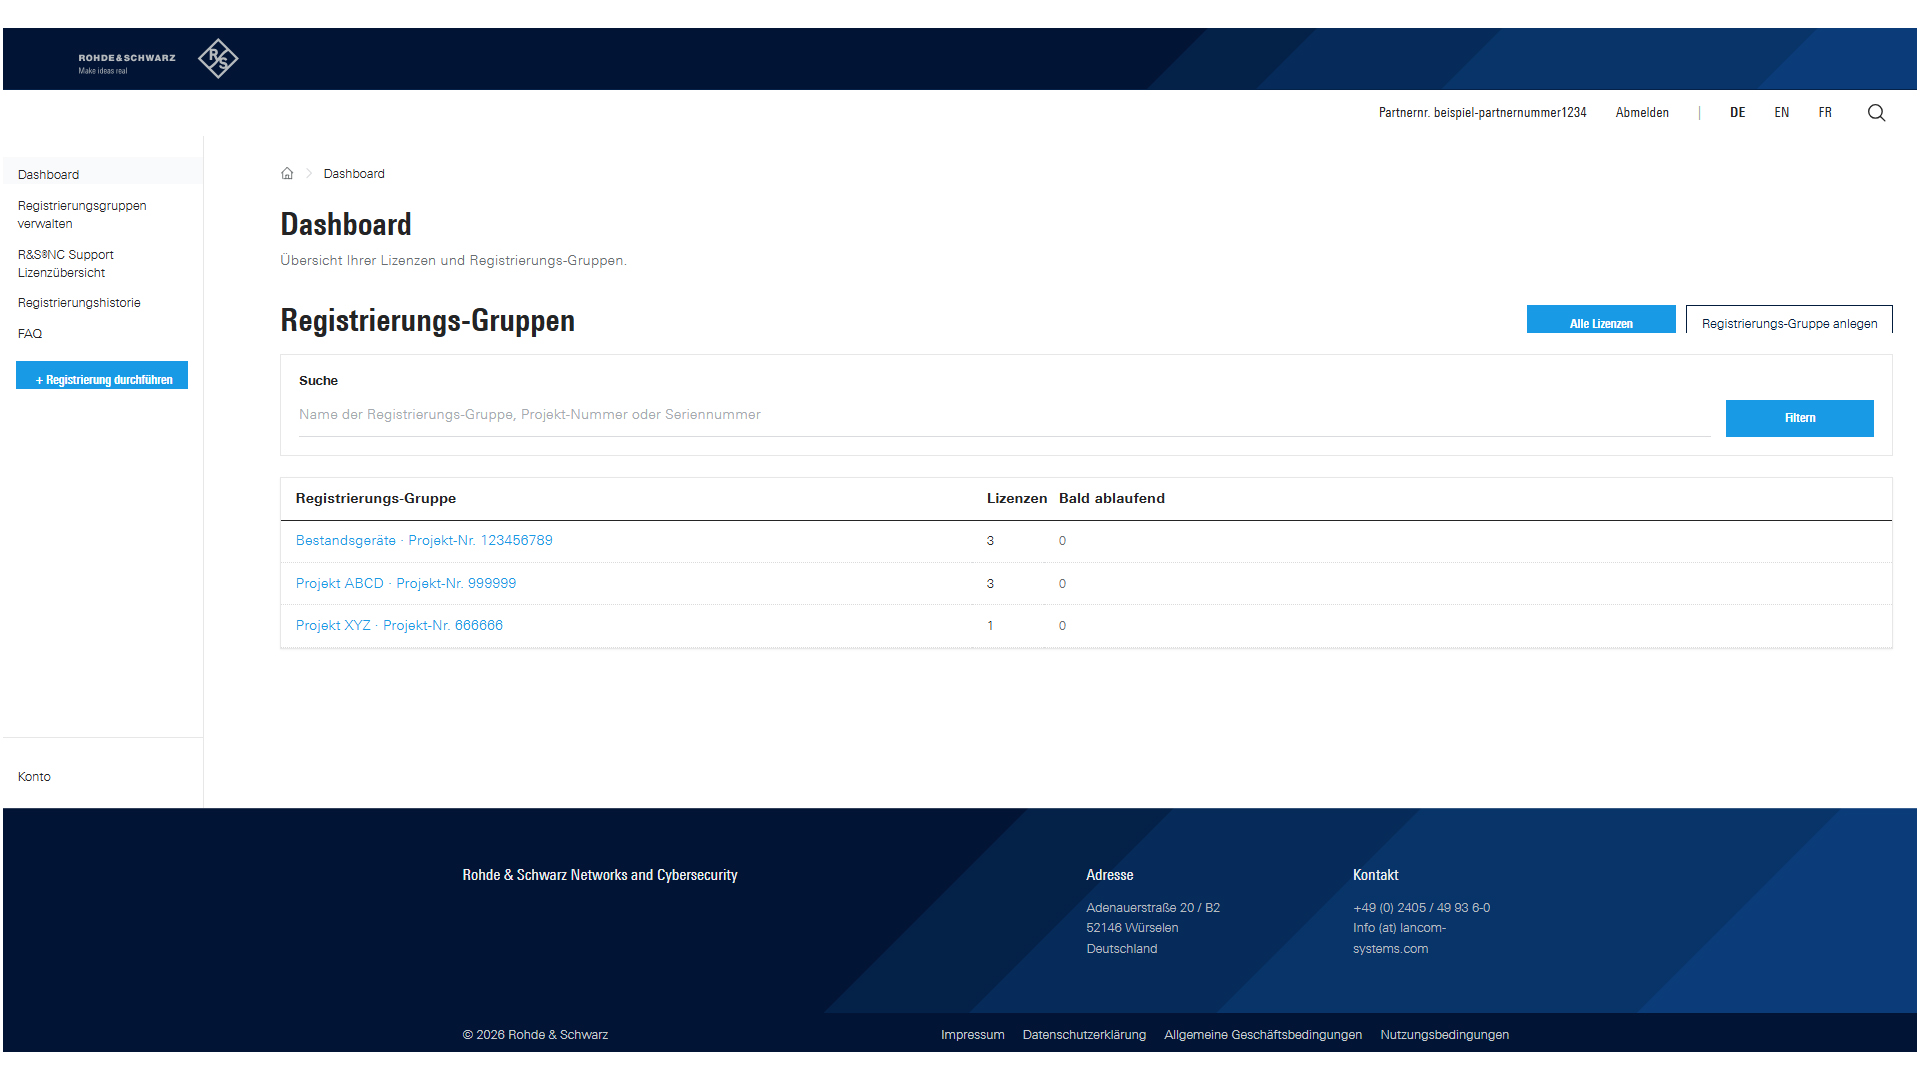Click Lizenzen value 1 for Projekt XYZ
Viewport: 1920px width, 1080px height.
[990, 626]
